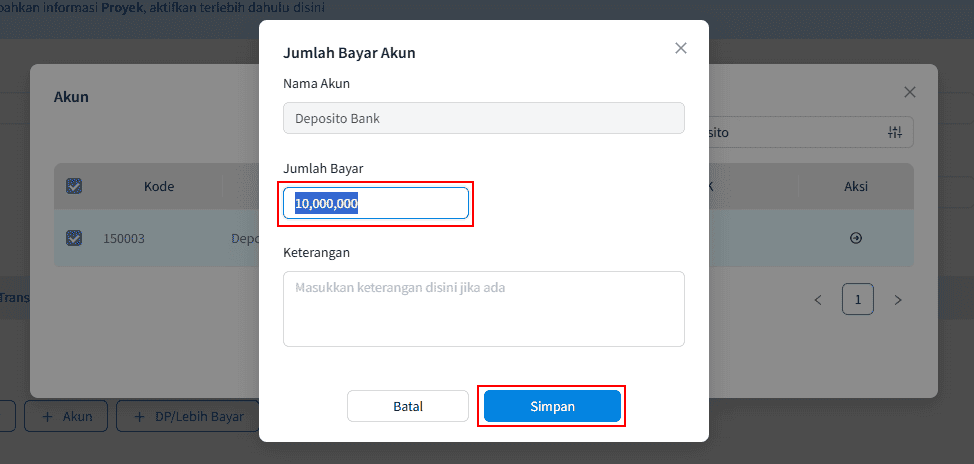This screenshot has height=464, width=974.
Task: Click the Kode column header
Action: tap(159, 186)
